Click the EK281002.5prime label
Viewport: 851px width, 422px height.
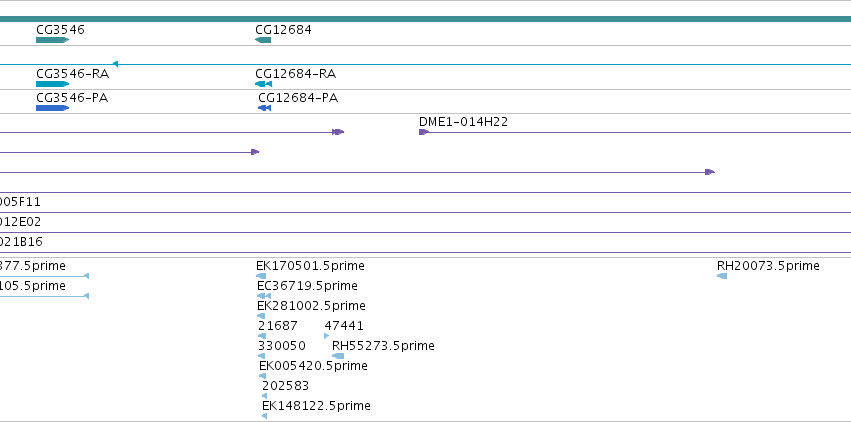[x=312, y=306]
